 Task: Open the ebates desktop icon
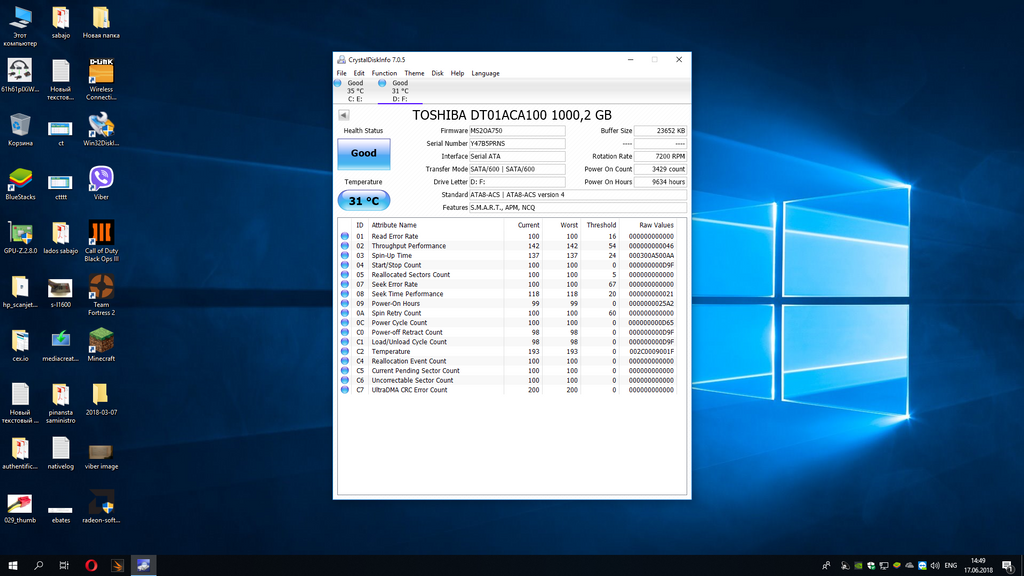point(61,514)
